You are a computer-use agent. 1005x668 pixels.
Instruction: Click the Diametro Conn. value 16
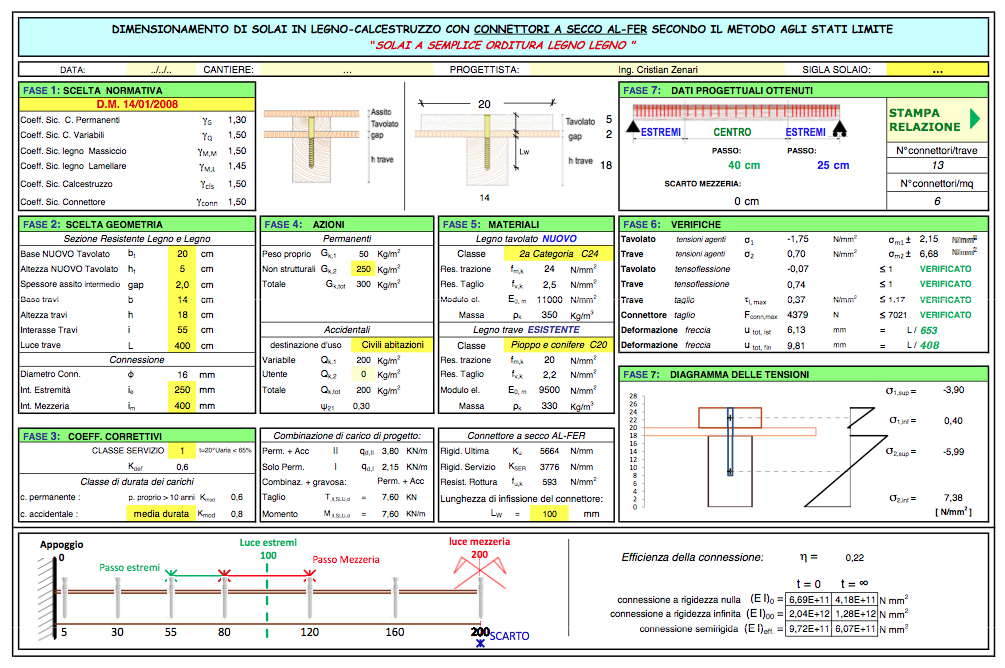click(x=183, y=374)
